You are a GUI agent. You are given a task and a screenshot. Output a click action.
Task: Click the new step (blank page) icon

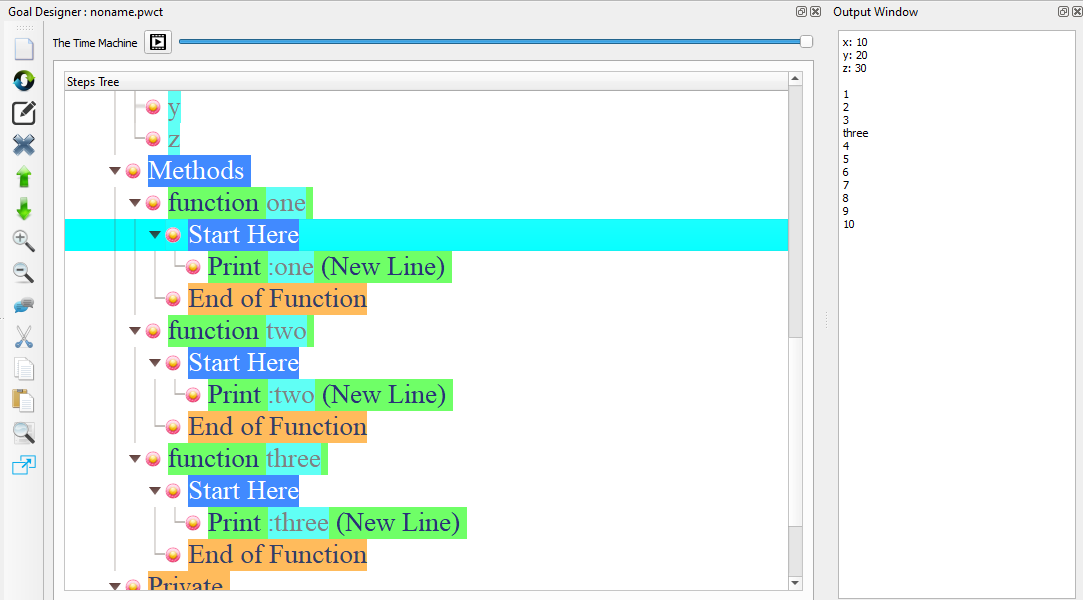(24, 49)
